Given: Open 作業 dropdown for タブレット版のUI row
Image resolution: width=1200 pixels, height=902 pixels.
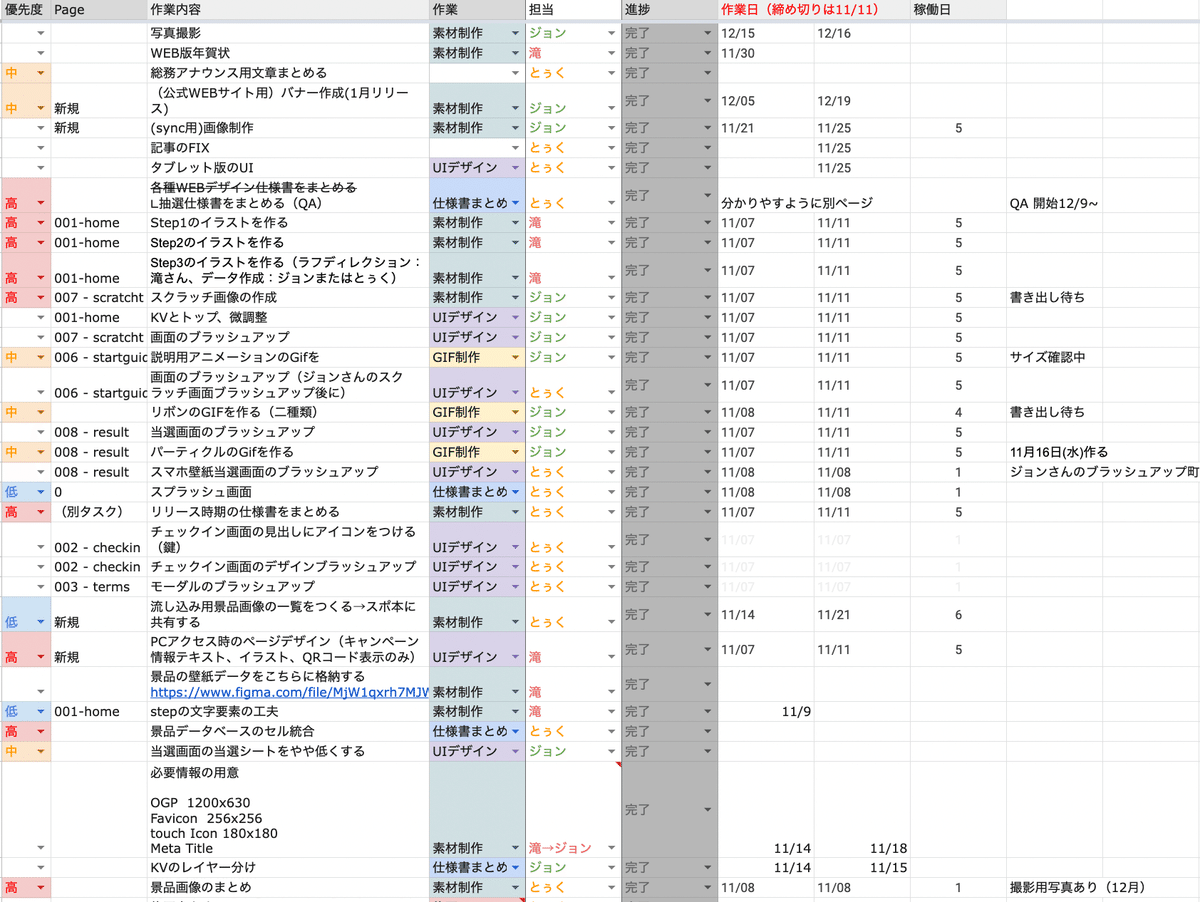Looking at the screenshot, I should tap(515, 168).
